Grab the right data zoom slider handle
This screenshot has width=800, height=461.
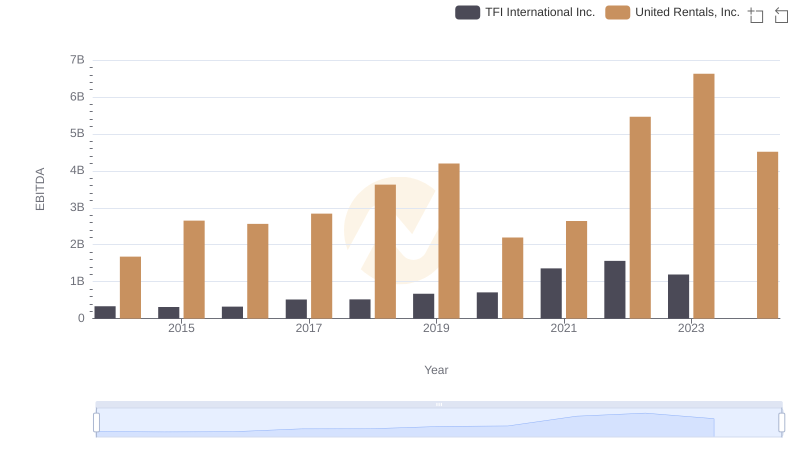(x=781, y=422)
